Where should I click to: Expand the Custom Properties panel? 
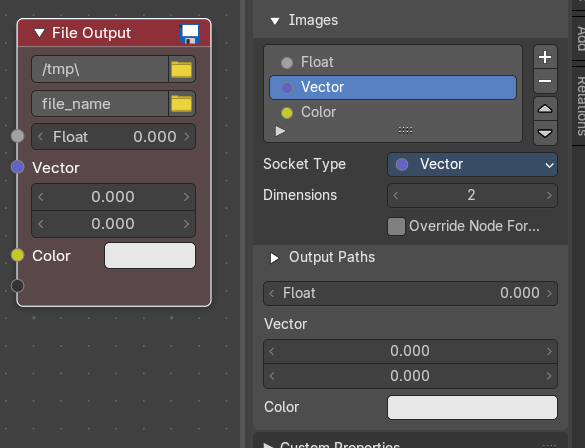tap(268, 445)
